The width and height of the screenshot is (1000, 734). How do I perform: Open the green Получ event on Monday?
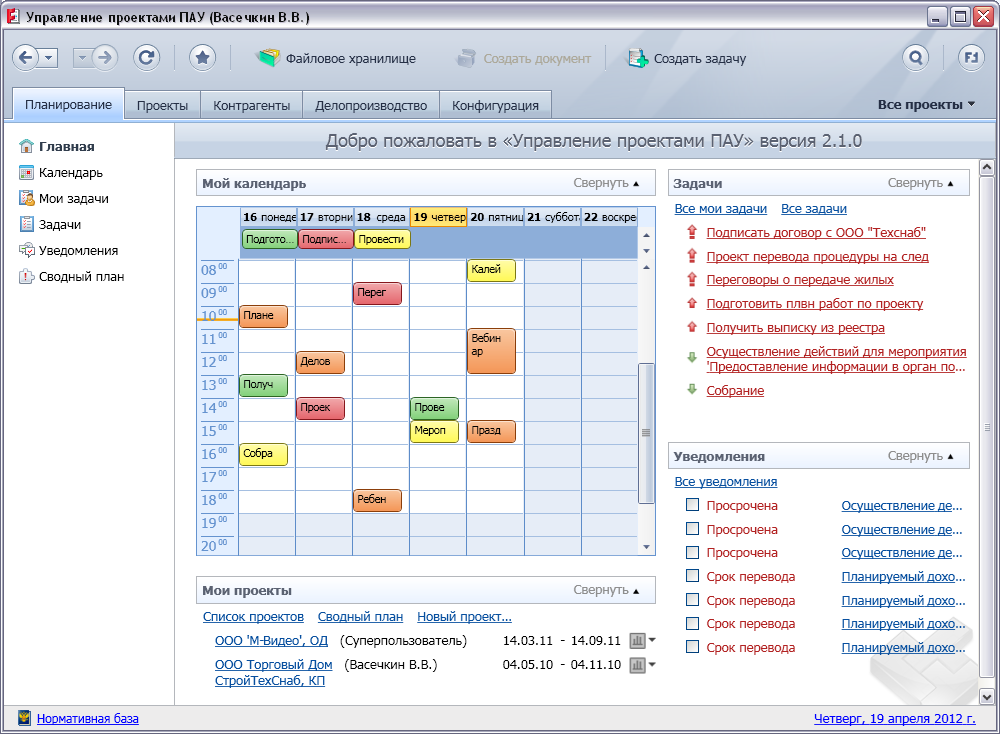click(263, 385)
